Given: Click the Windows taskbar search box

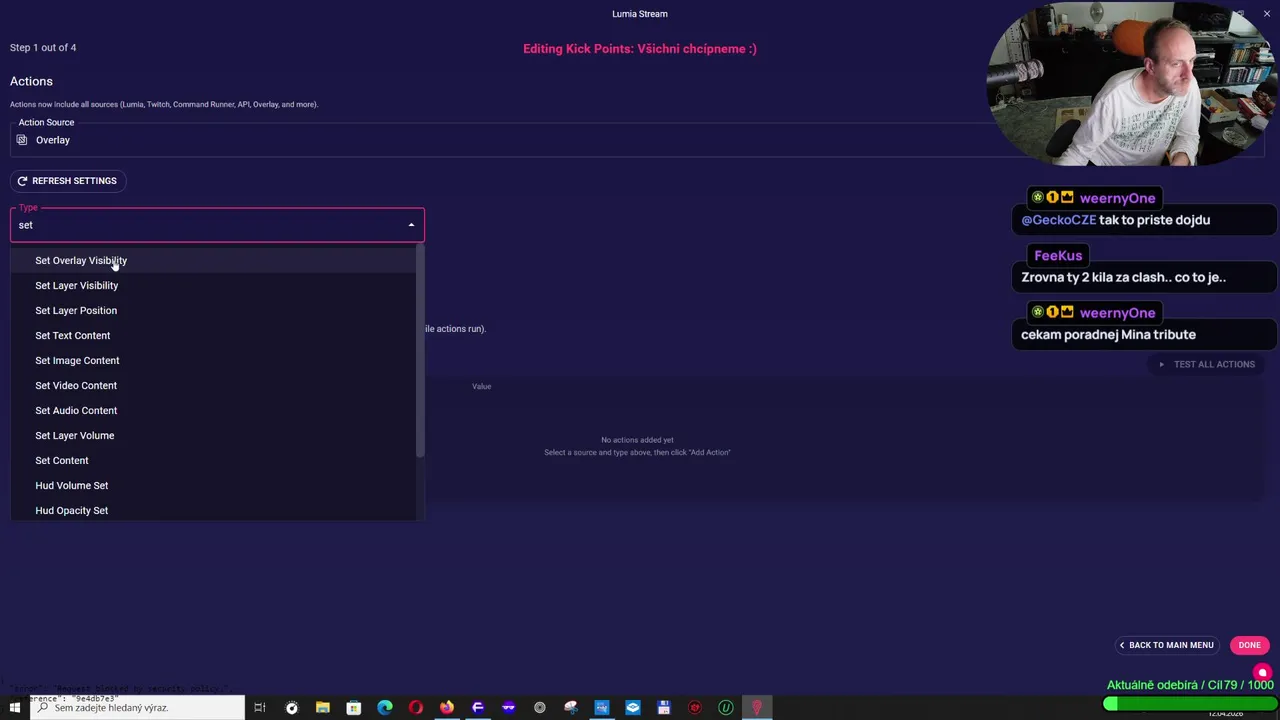Looking at the screenshot, I should pos(137,708).
